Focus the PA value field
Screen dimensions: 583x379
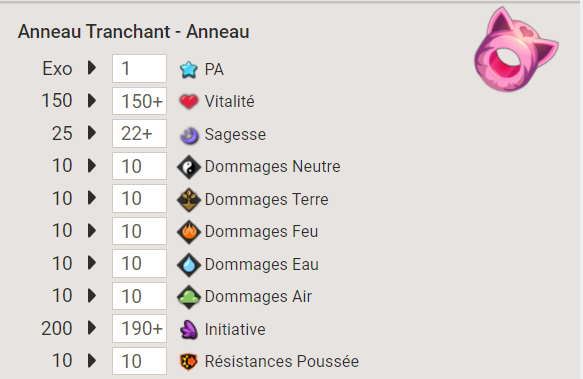tap(139, 68)
